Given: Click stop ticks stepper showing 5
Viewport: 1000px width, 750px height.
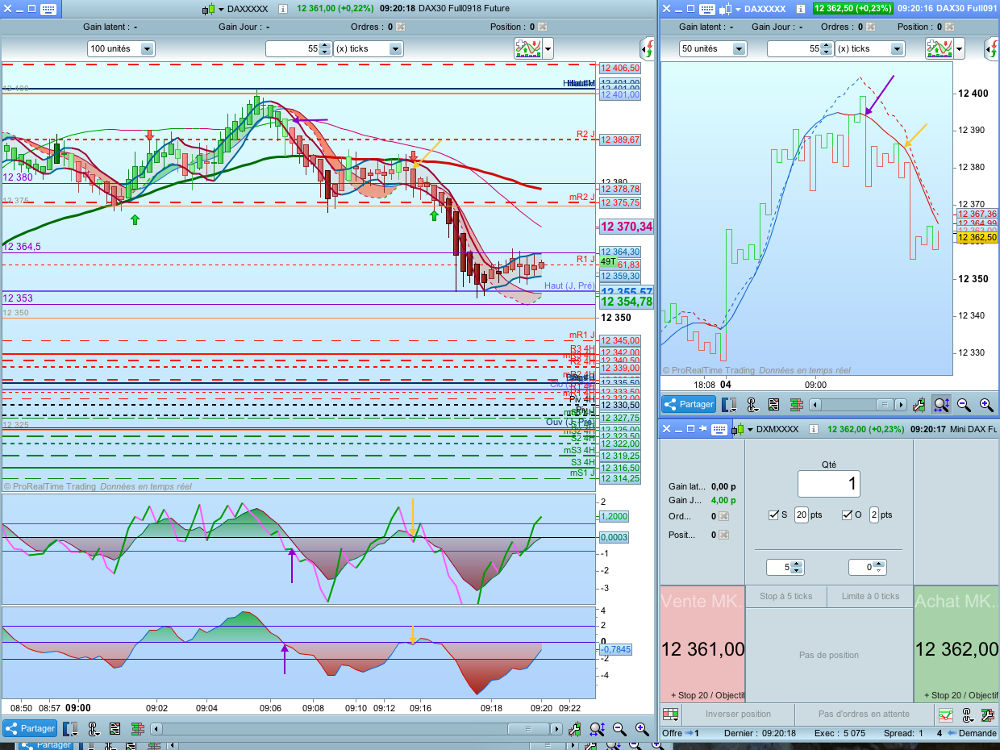Looking at the screenshot, I should click(x=797, y=567).
